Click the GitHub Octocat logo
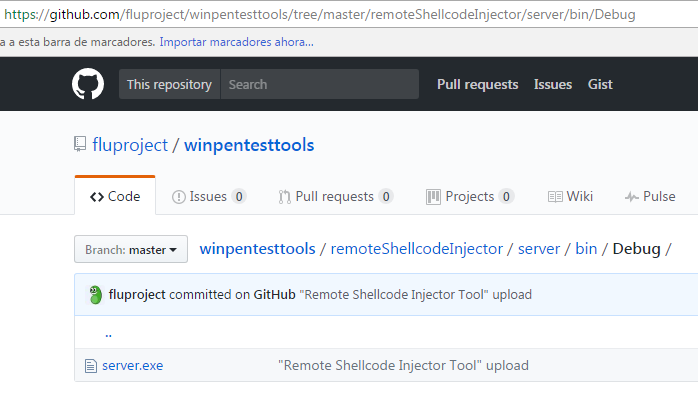Viewport: 698px width, 397px height. coord(88,84)
